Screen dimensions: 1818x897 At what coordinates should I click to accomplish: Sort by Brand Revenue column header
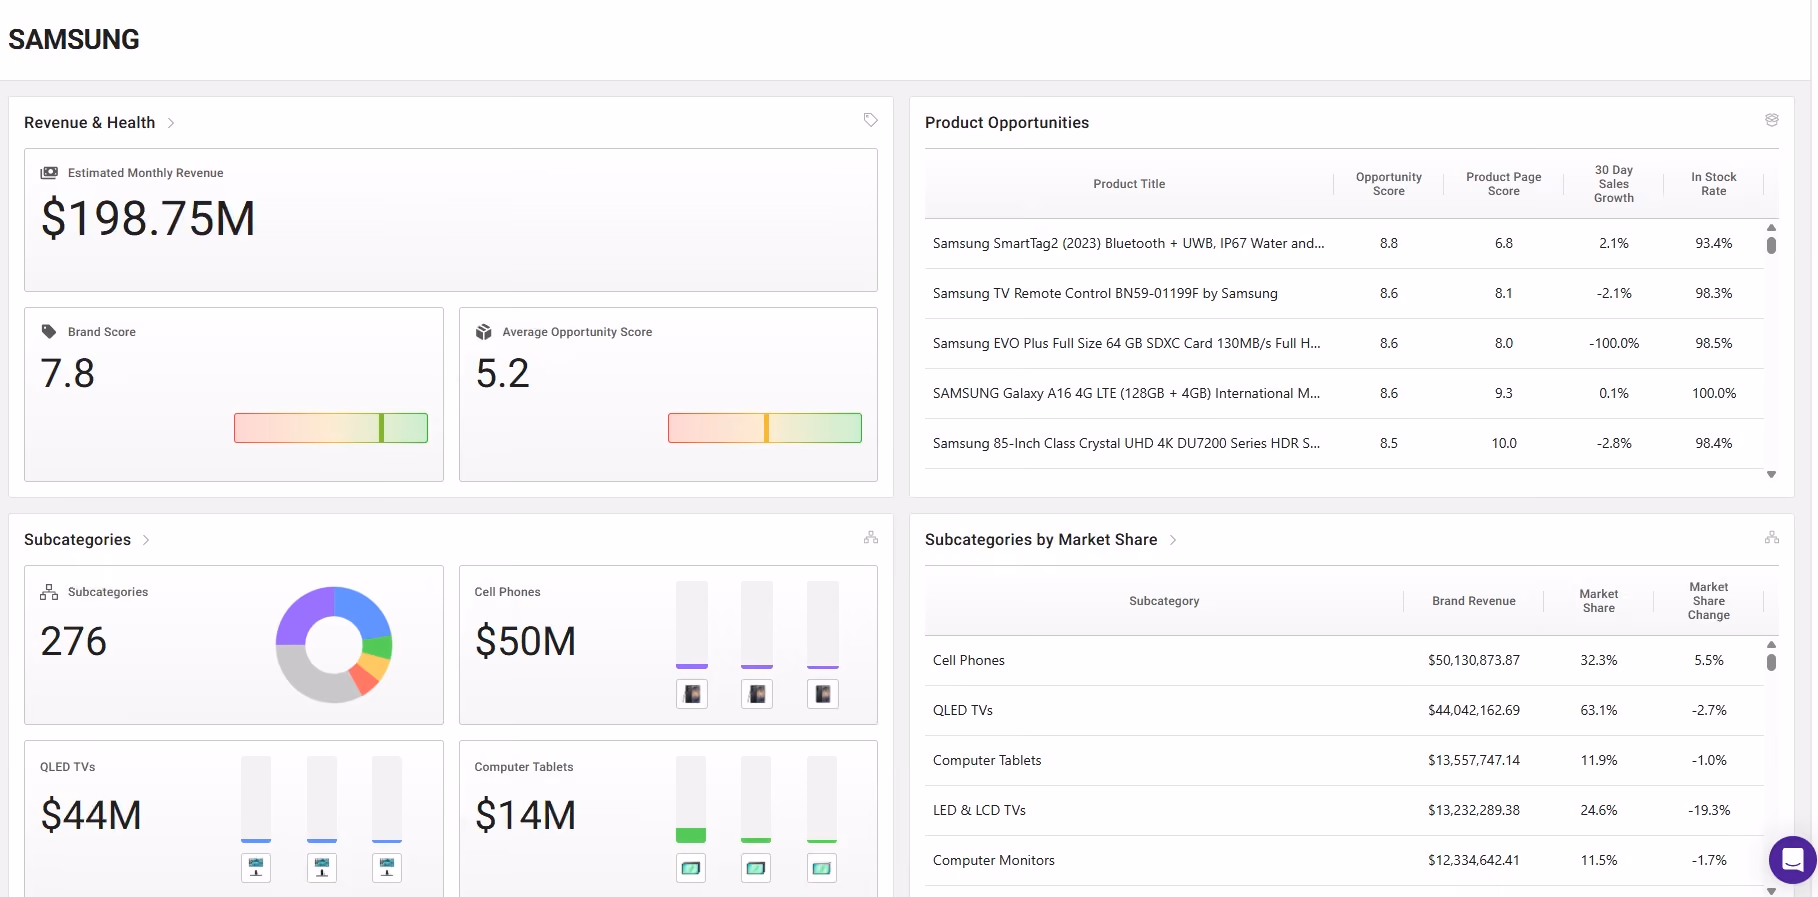pos(1474,601)
